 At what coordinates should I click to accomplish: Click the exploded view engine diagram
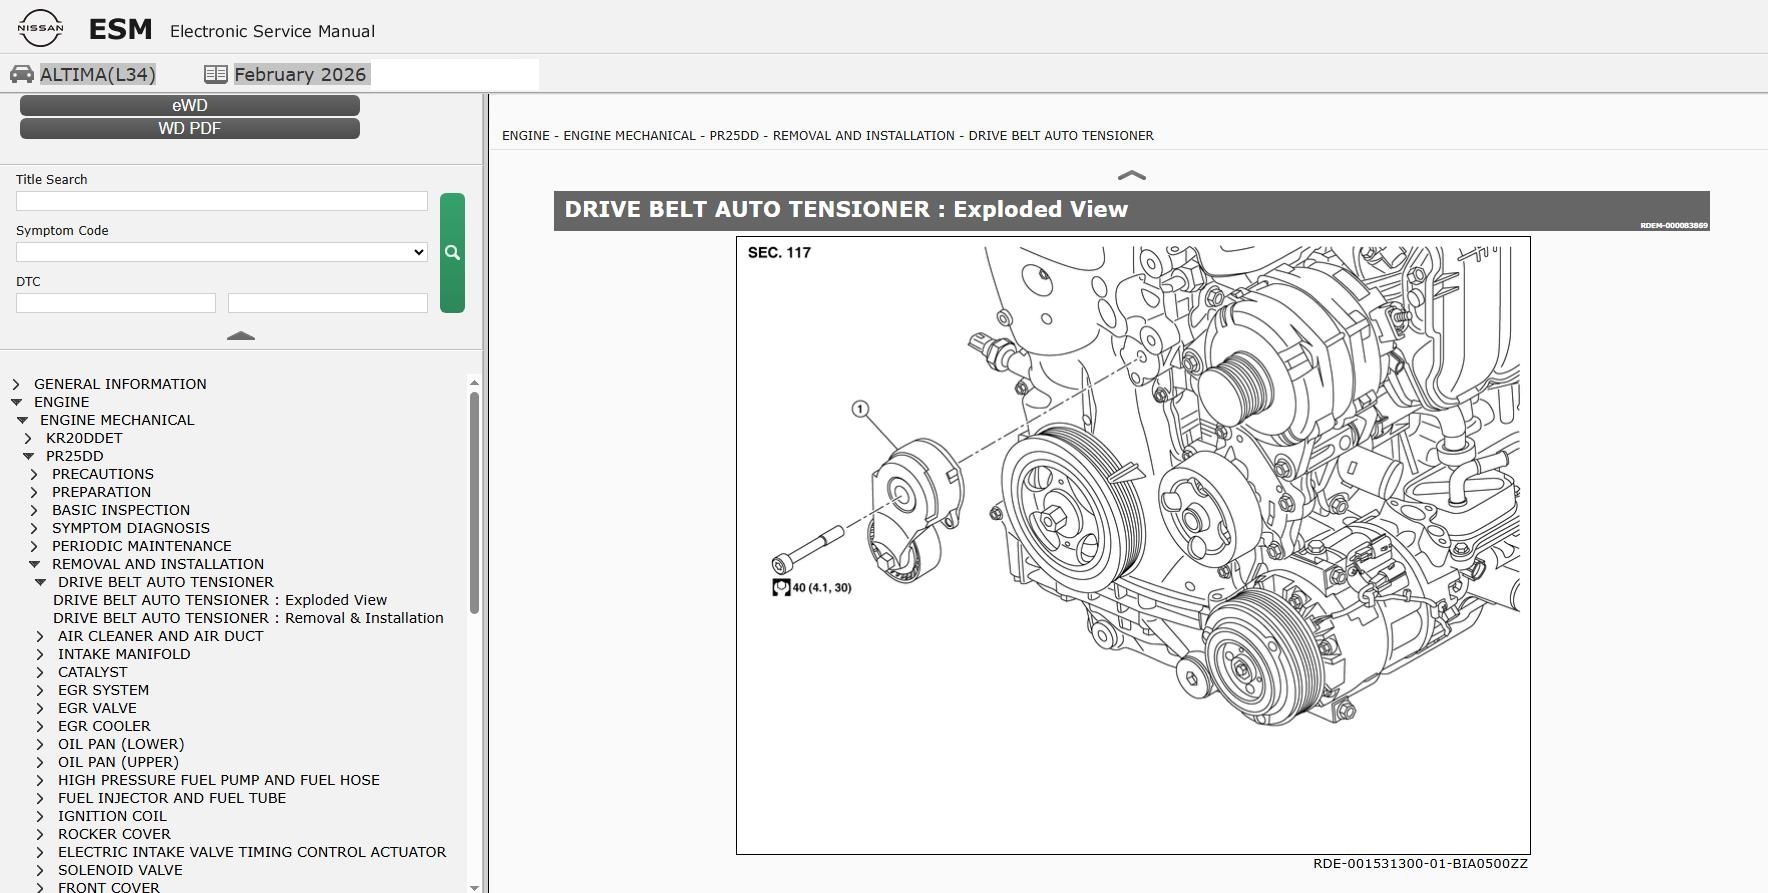pyautogui.click(x=1133, y=545)
